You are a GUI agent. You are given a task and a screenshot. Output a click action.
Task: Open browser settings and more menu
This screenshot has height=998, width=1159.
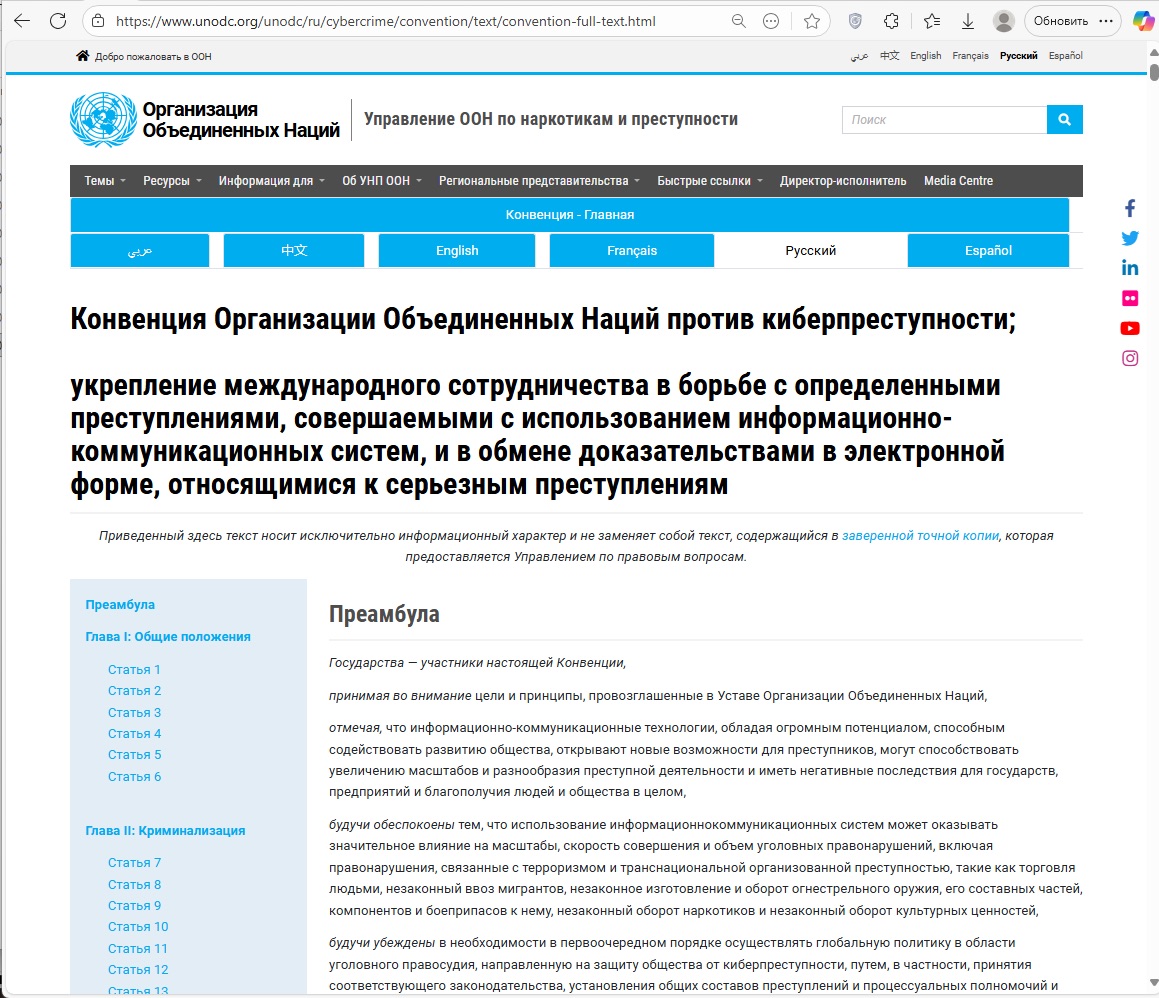point(1106,21)
